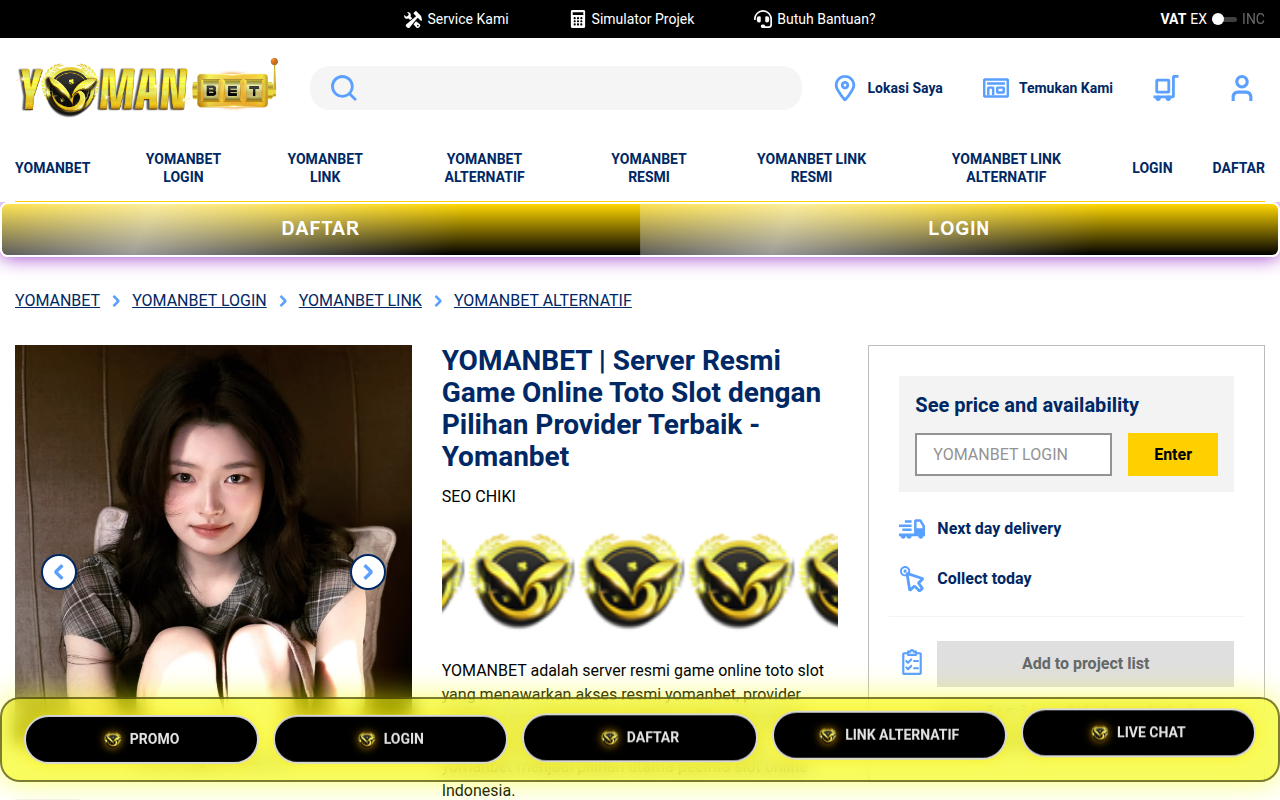Click See price and availability heading
1280x800 pixels.
coord(1027,405)
